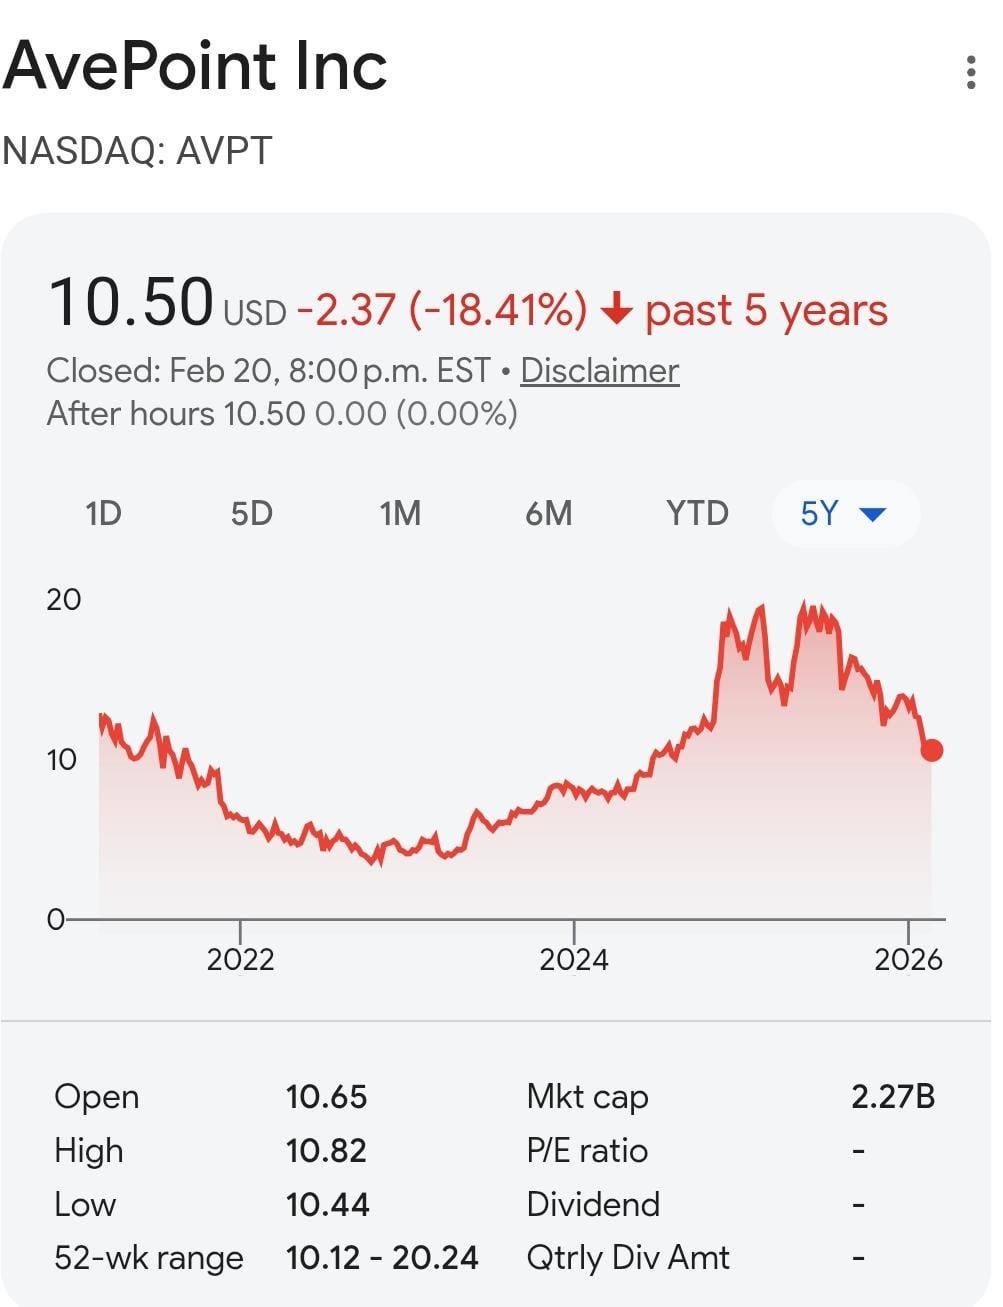Viewport: 1003px width, 1307px height.
Task: Select the 1D time range tab
Action: (x=103, y=514)
